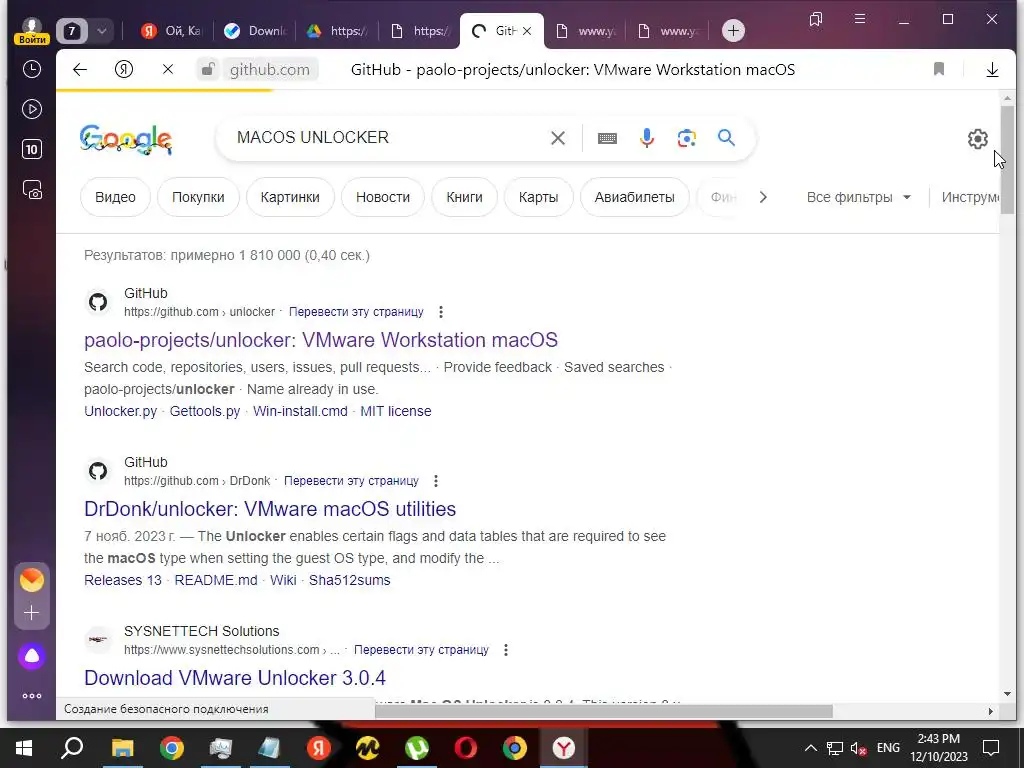Screen dimensions: 1024x768
Task: Add a sidebar app with plus icon
Action: [31, 613]
